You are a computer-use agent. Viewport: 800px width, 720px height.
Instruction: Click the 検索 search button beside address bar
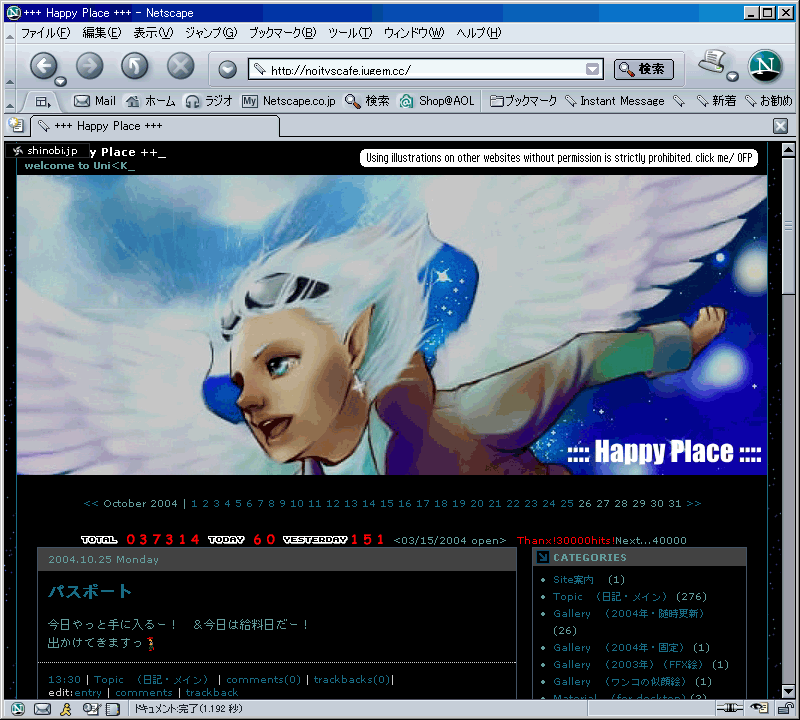pyautogui.click(x=643, y=69)
